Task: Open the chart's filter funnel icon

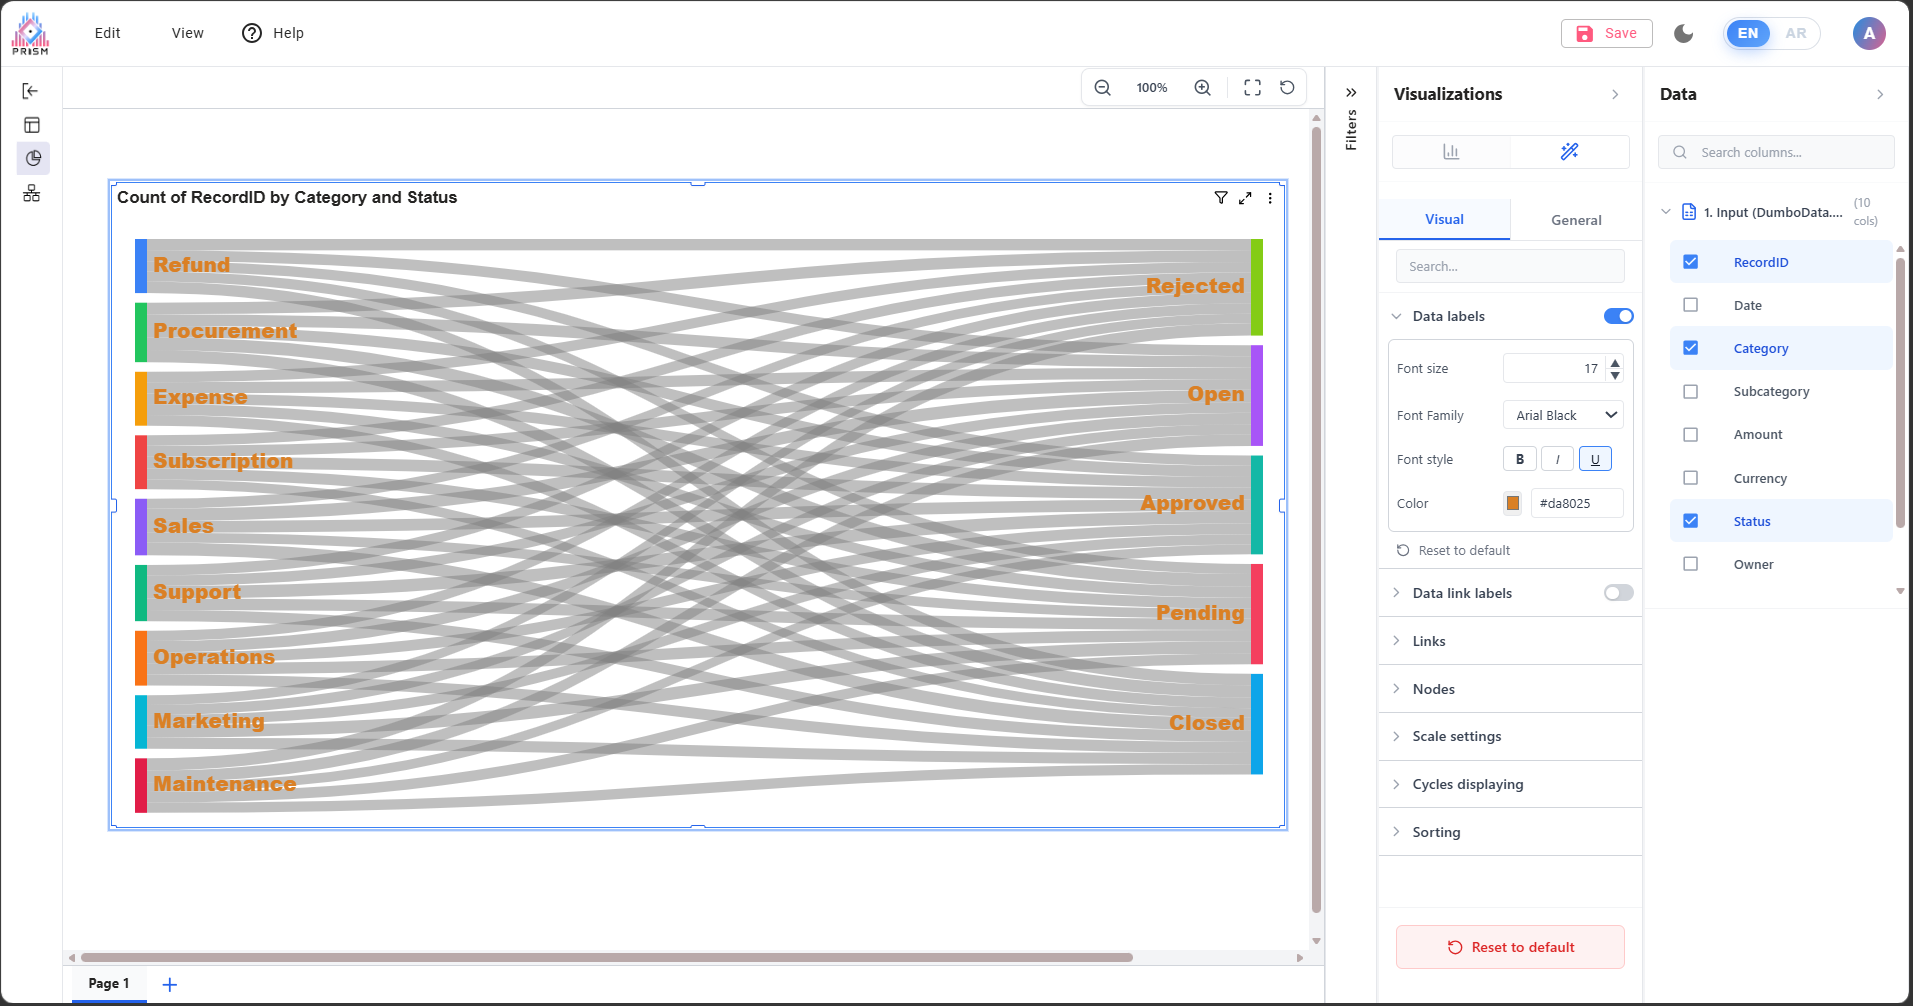Action: (x=1221, y=198)
